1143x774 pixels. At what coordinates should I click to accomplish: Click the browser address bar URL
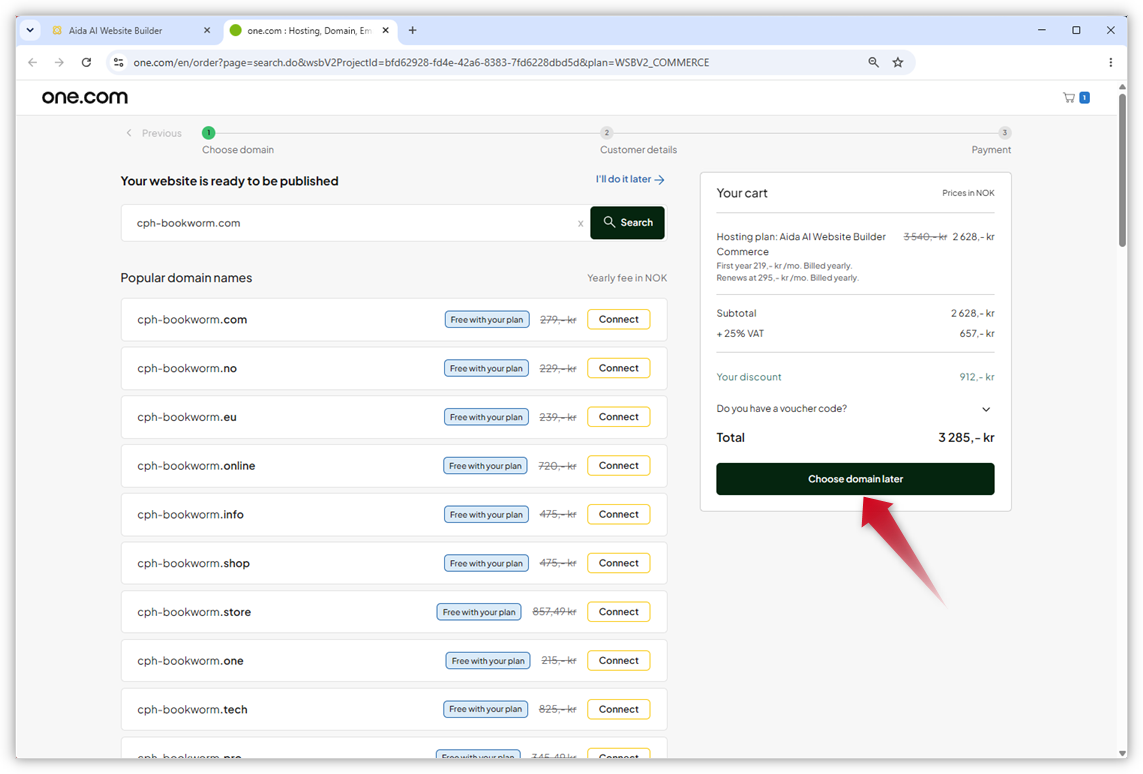coord(421,63)
